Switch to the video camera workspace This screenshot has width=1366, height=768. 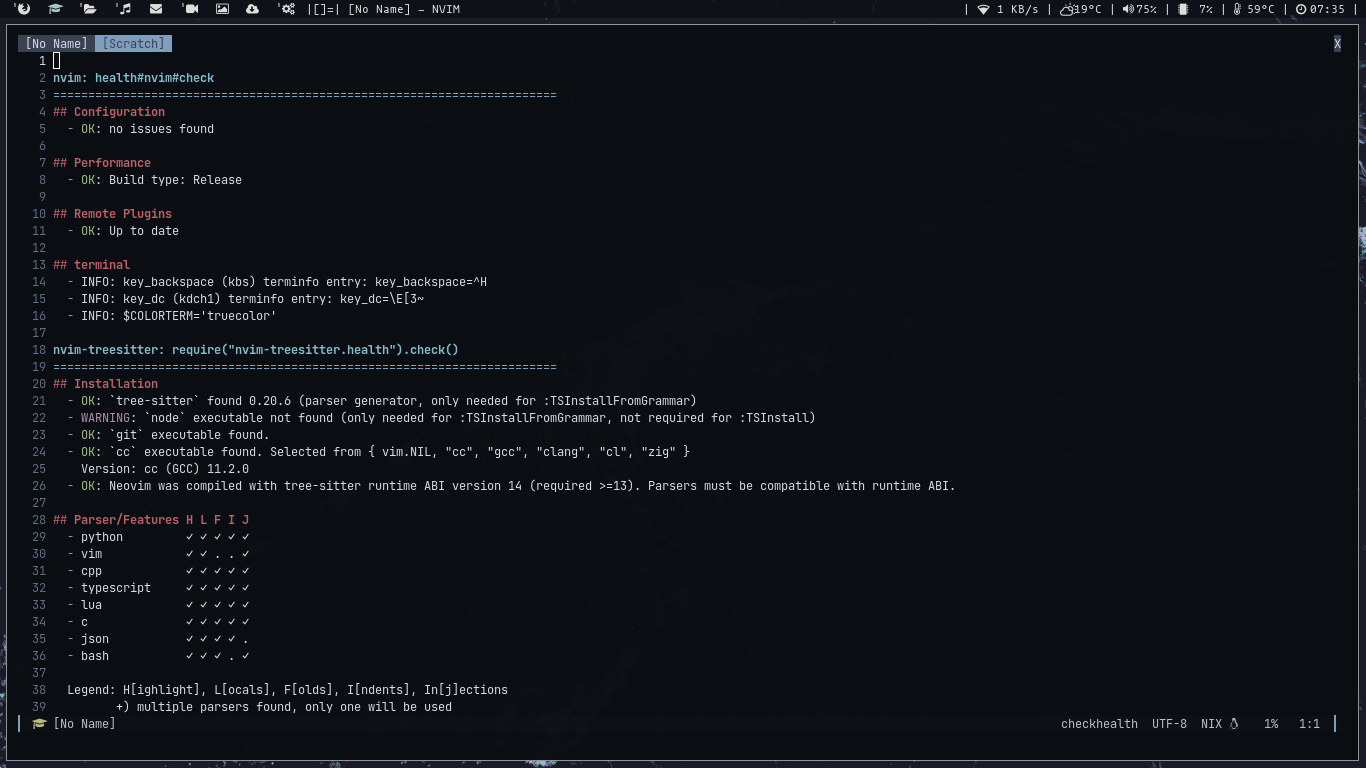pyautogui.click(x=190, y=9)
